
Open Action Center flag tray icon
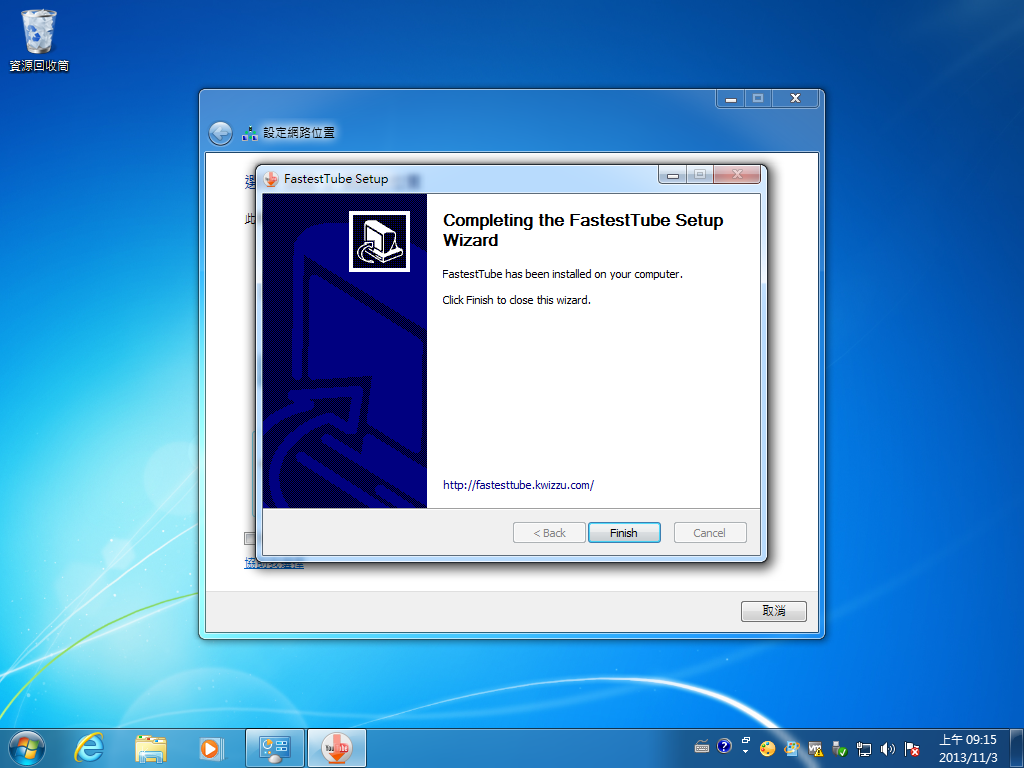tap(912, 749)
